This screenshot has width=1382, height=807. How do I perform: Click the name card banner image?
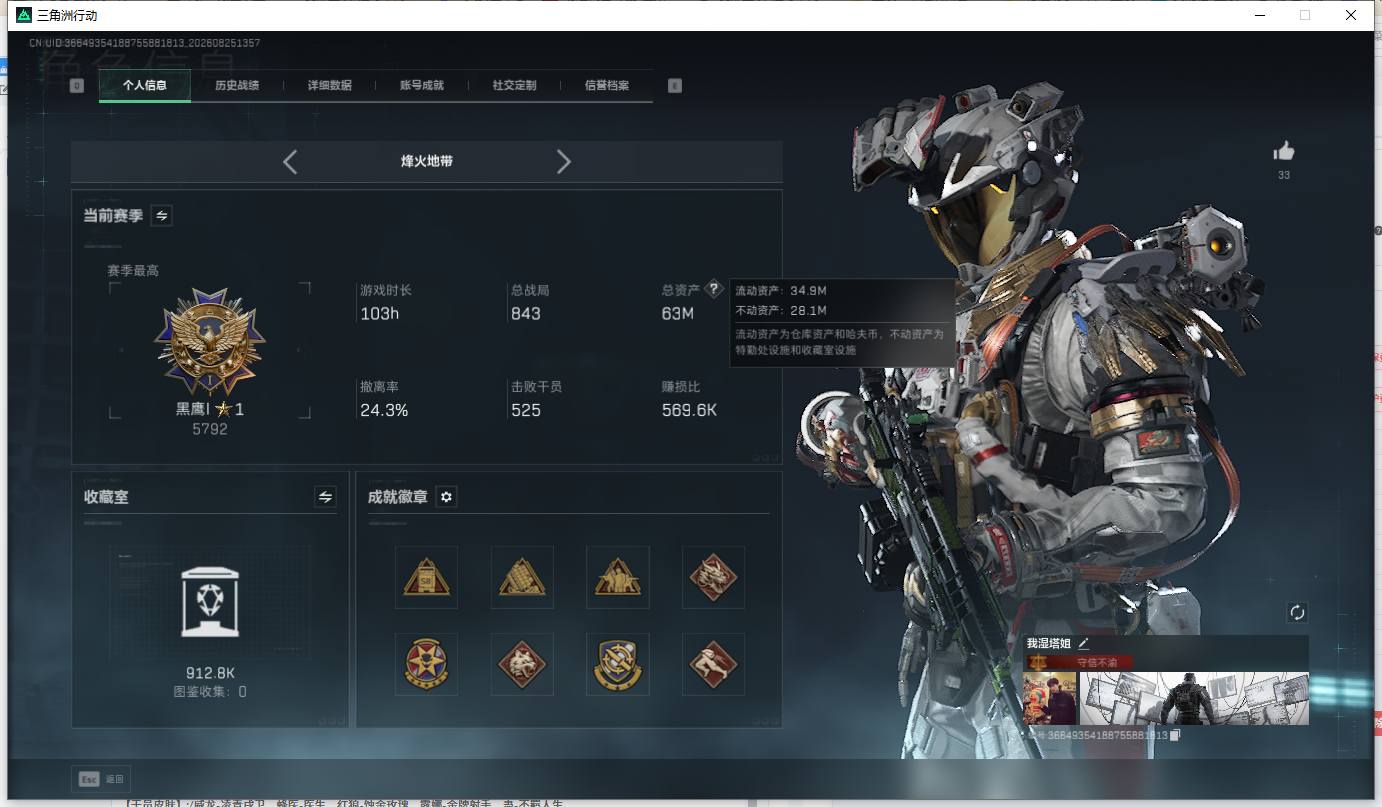click(x=1193, y=698)
